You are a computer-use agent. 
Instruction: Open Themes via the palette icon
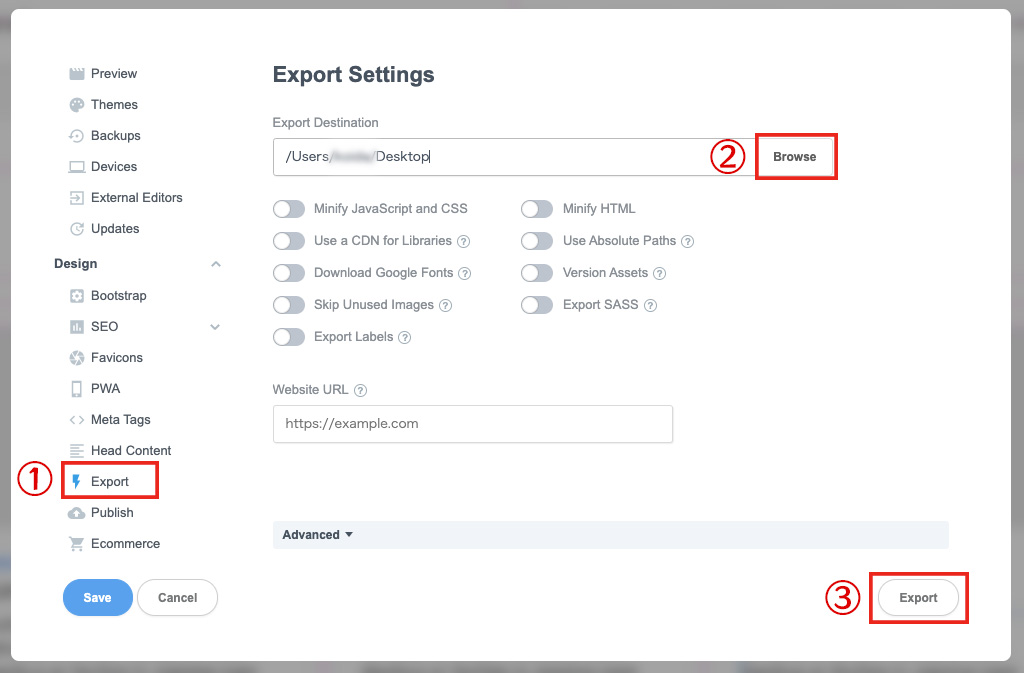tap(76, 105)
